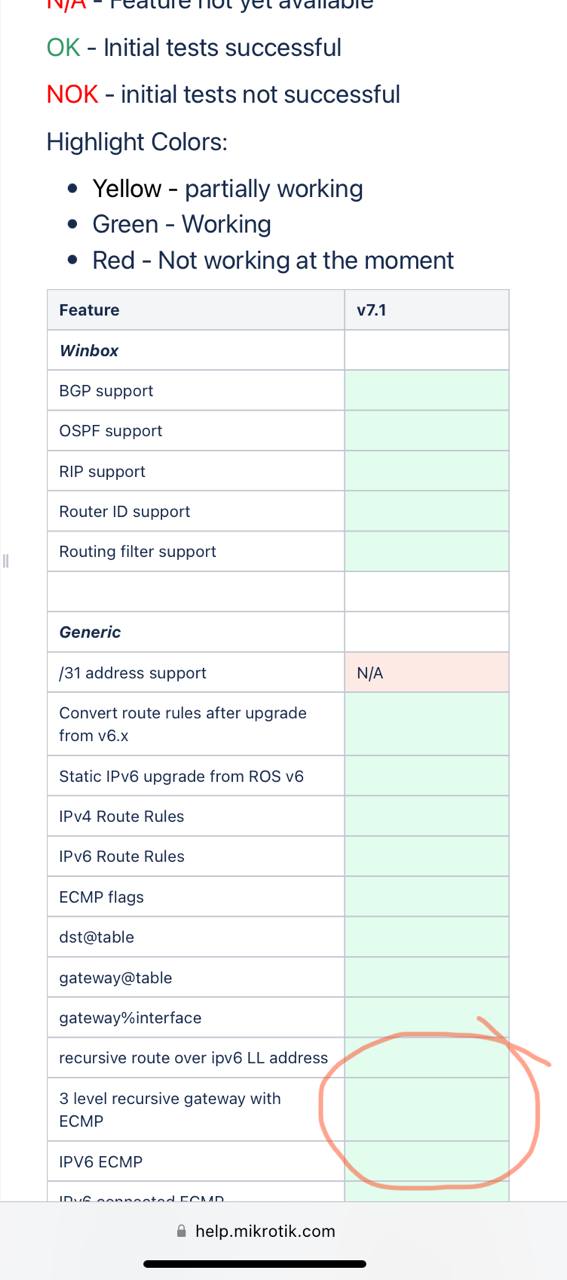Tap the lock icon in address bar

[181, 1232]
